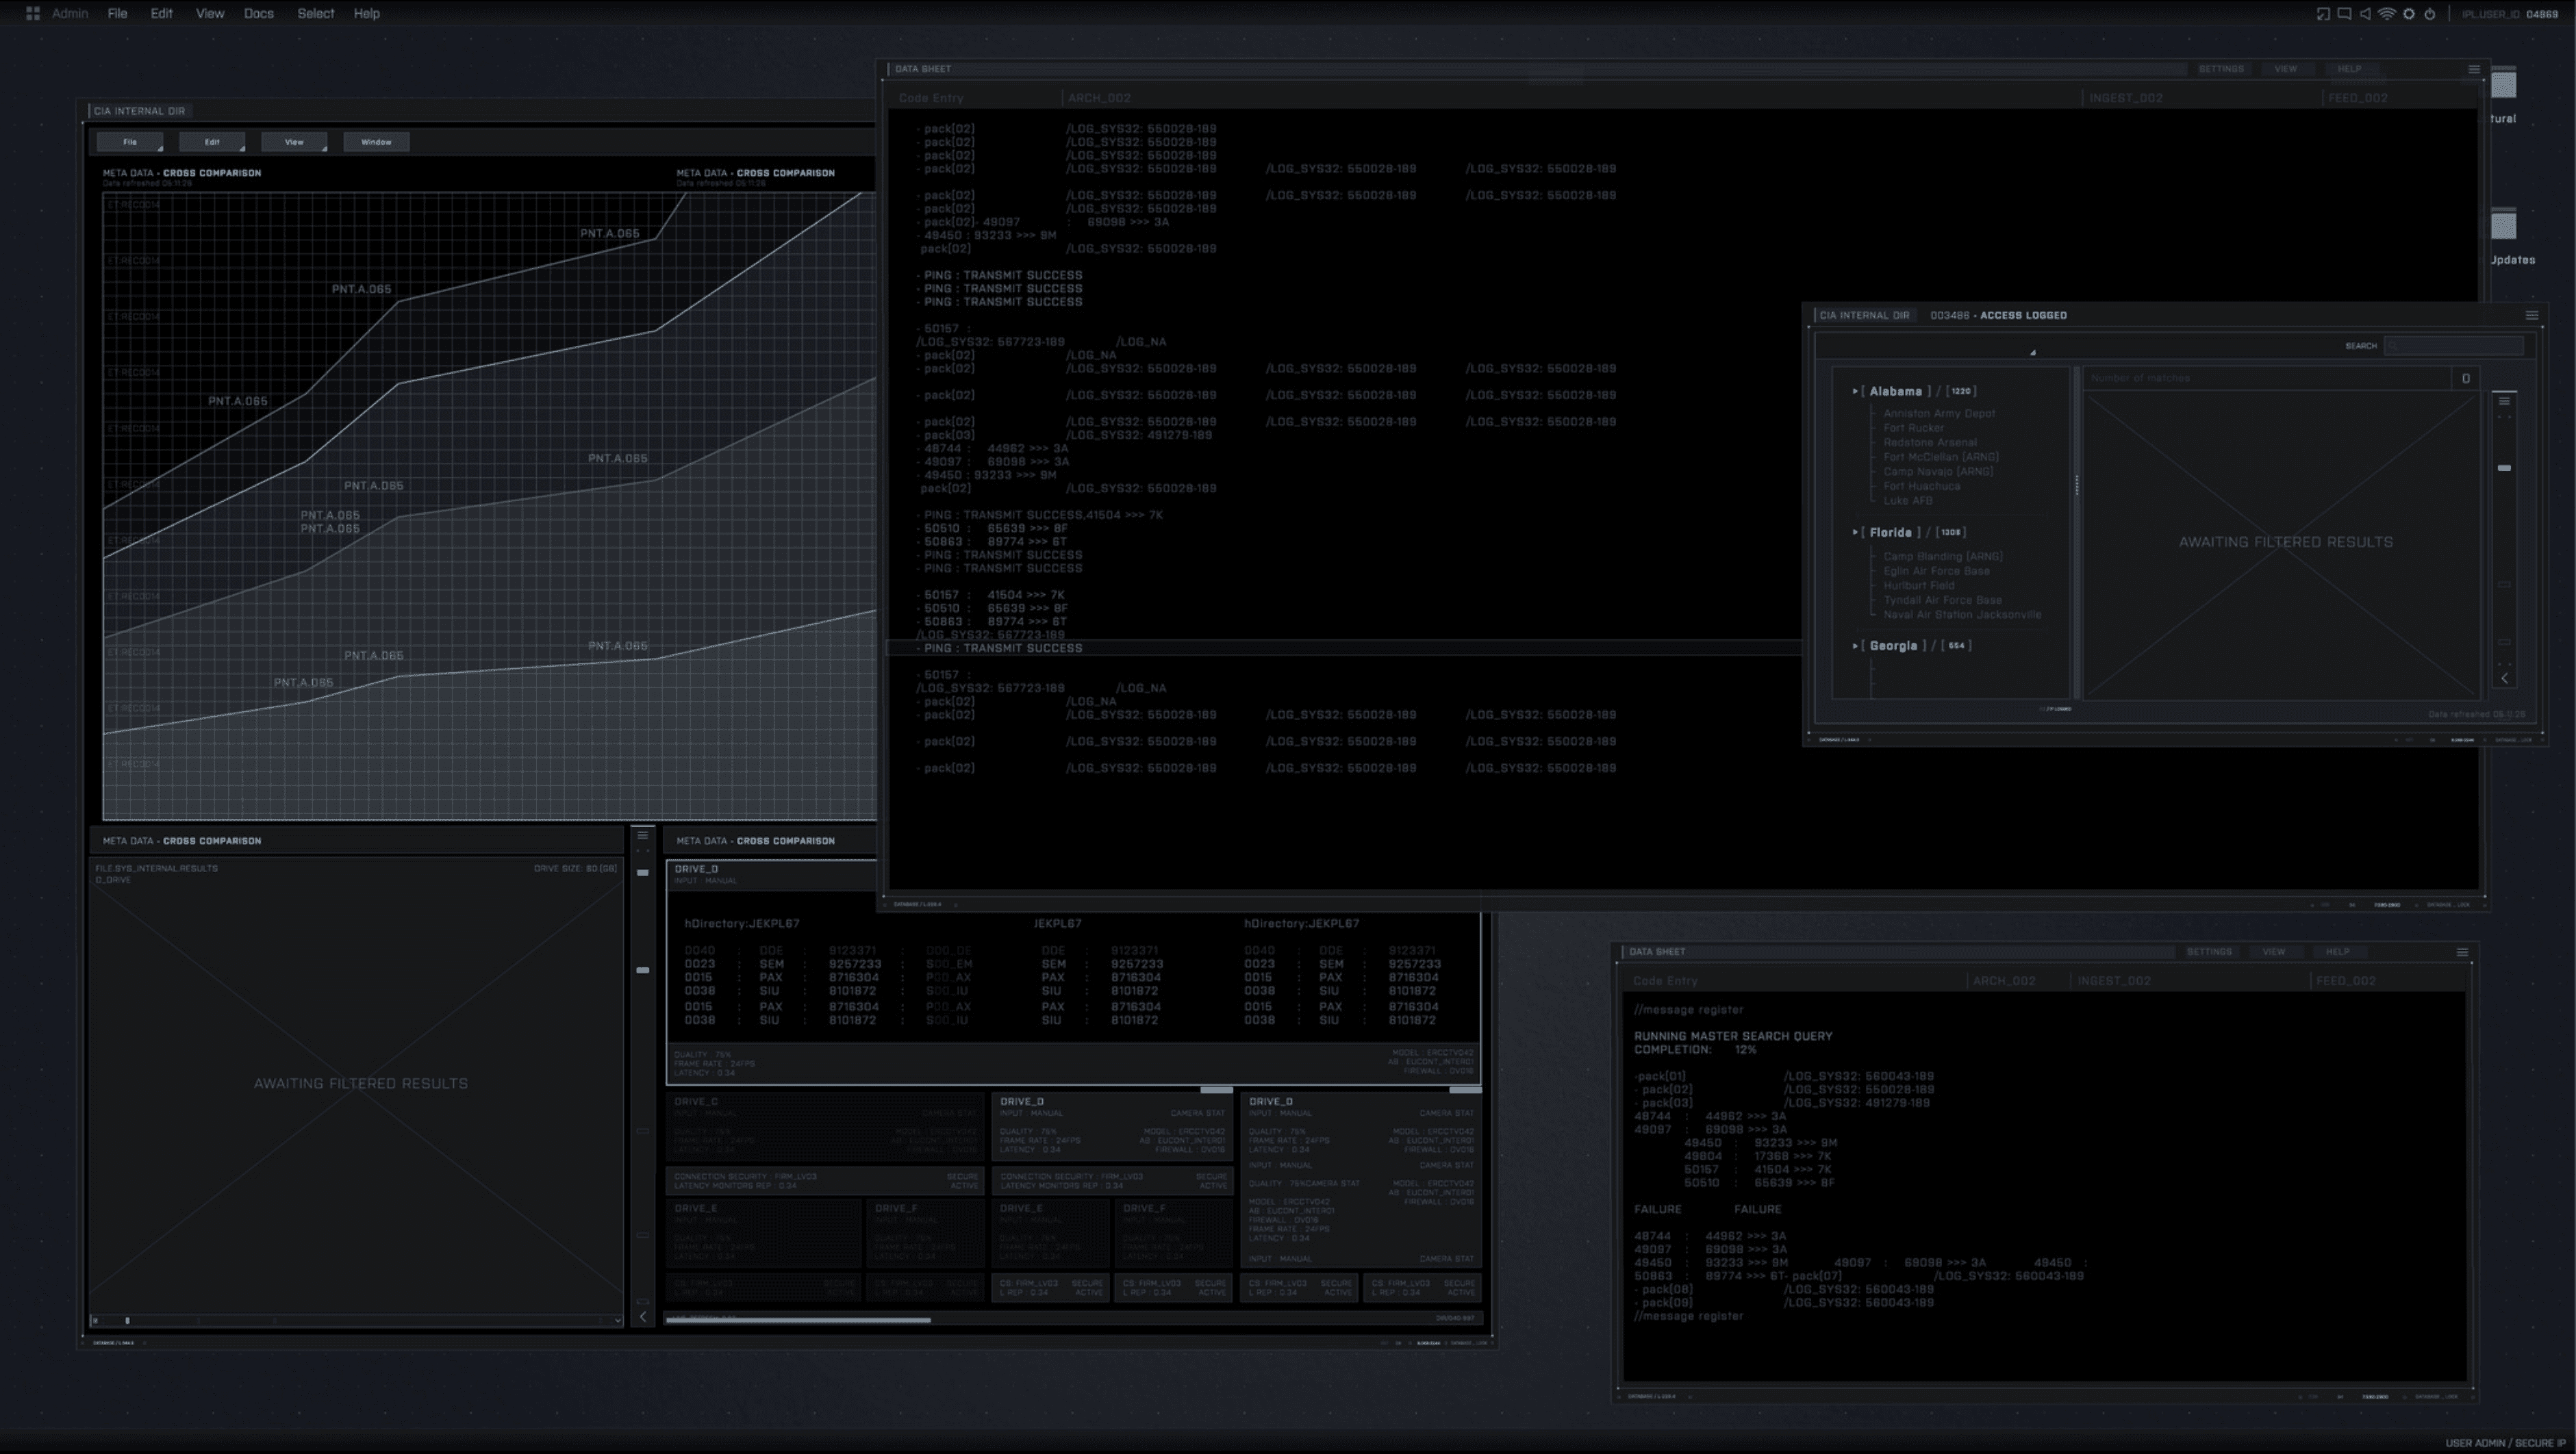Open the Select menu in top menu bar
The width and height of the screenshot is (2576, 1454).
316,13
